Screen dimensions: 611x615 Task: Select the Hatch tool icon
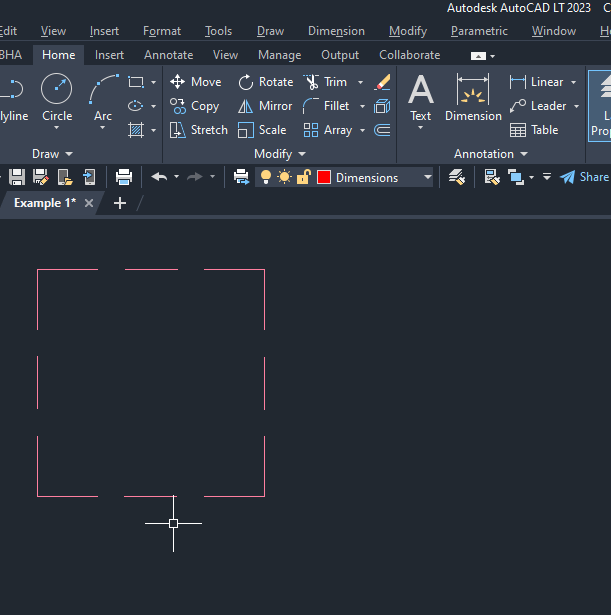coord(136,130)
